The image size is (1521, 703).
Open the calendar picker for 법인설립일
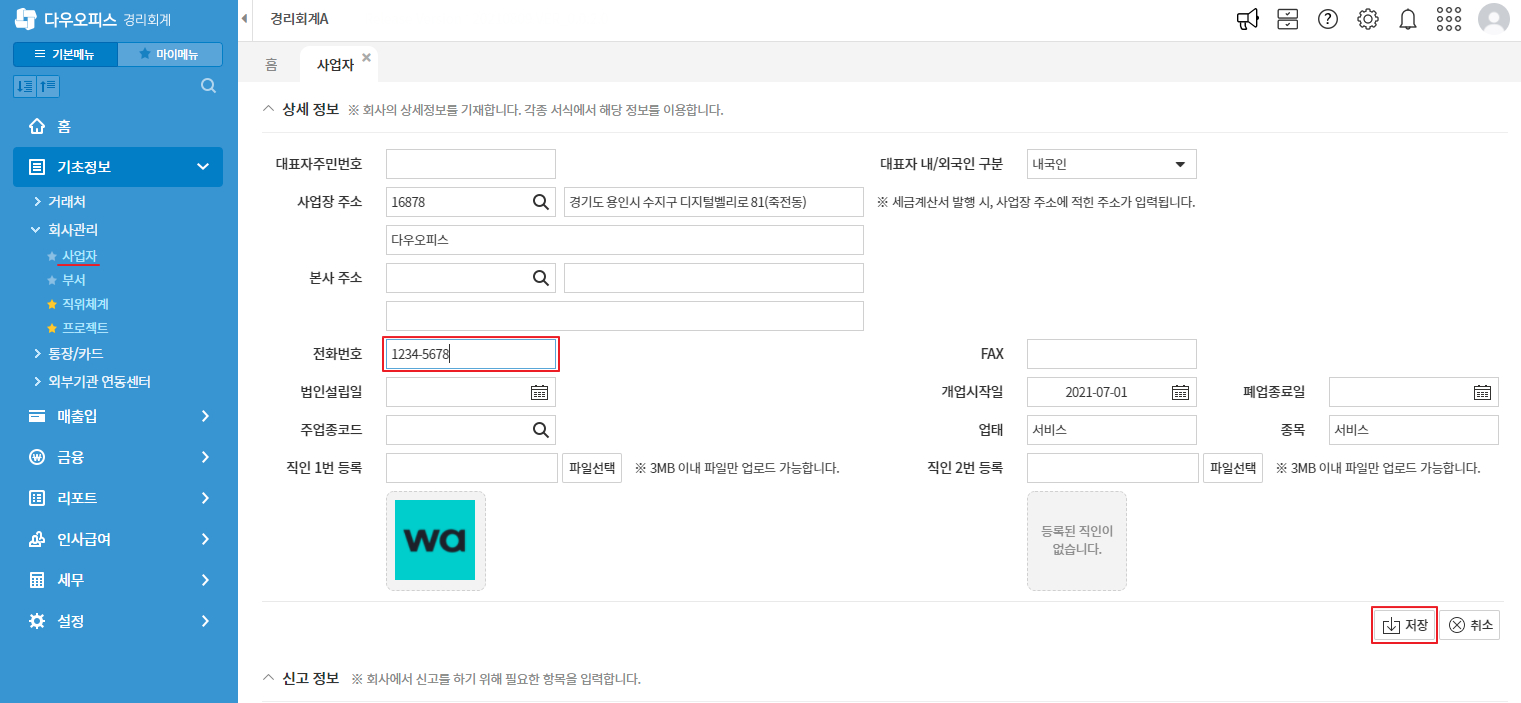point(539,391)
